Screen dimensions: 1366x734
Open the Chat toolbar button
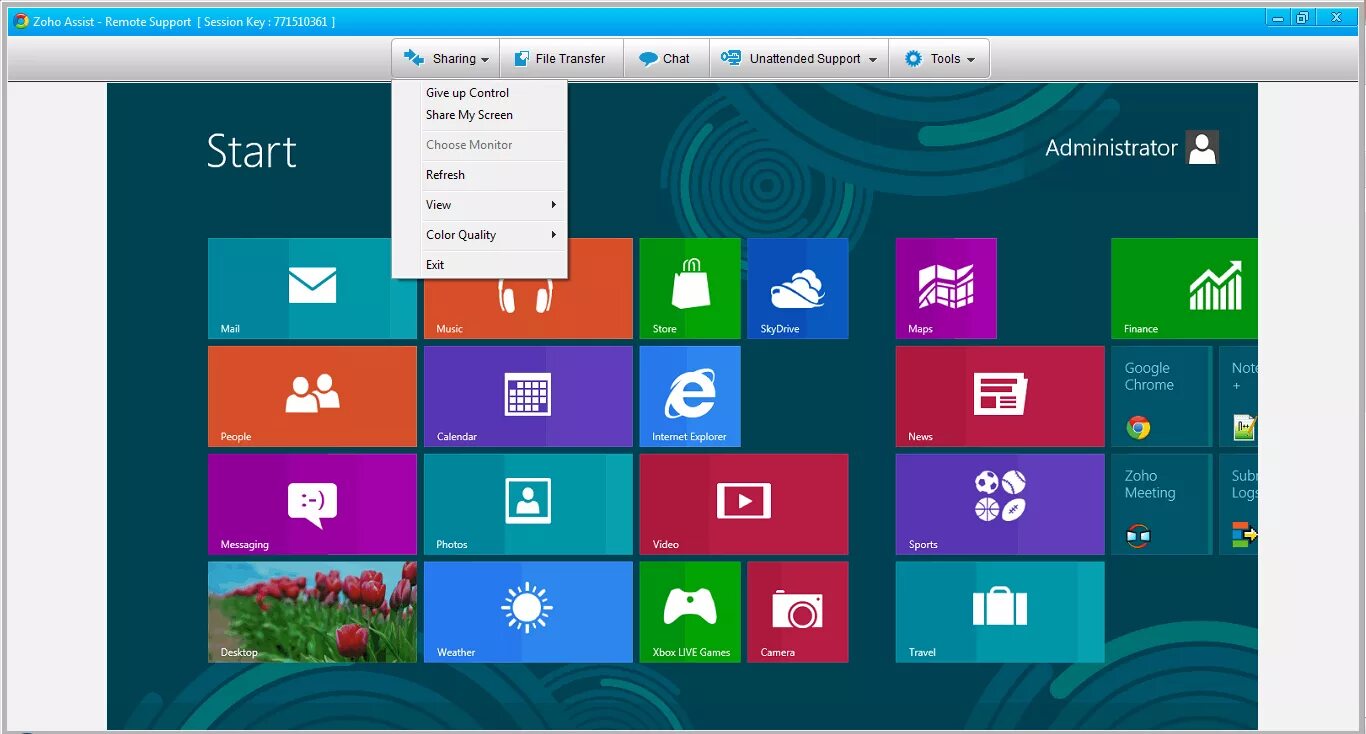tap(666, 59)
